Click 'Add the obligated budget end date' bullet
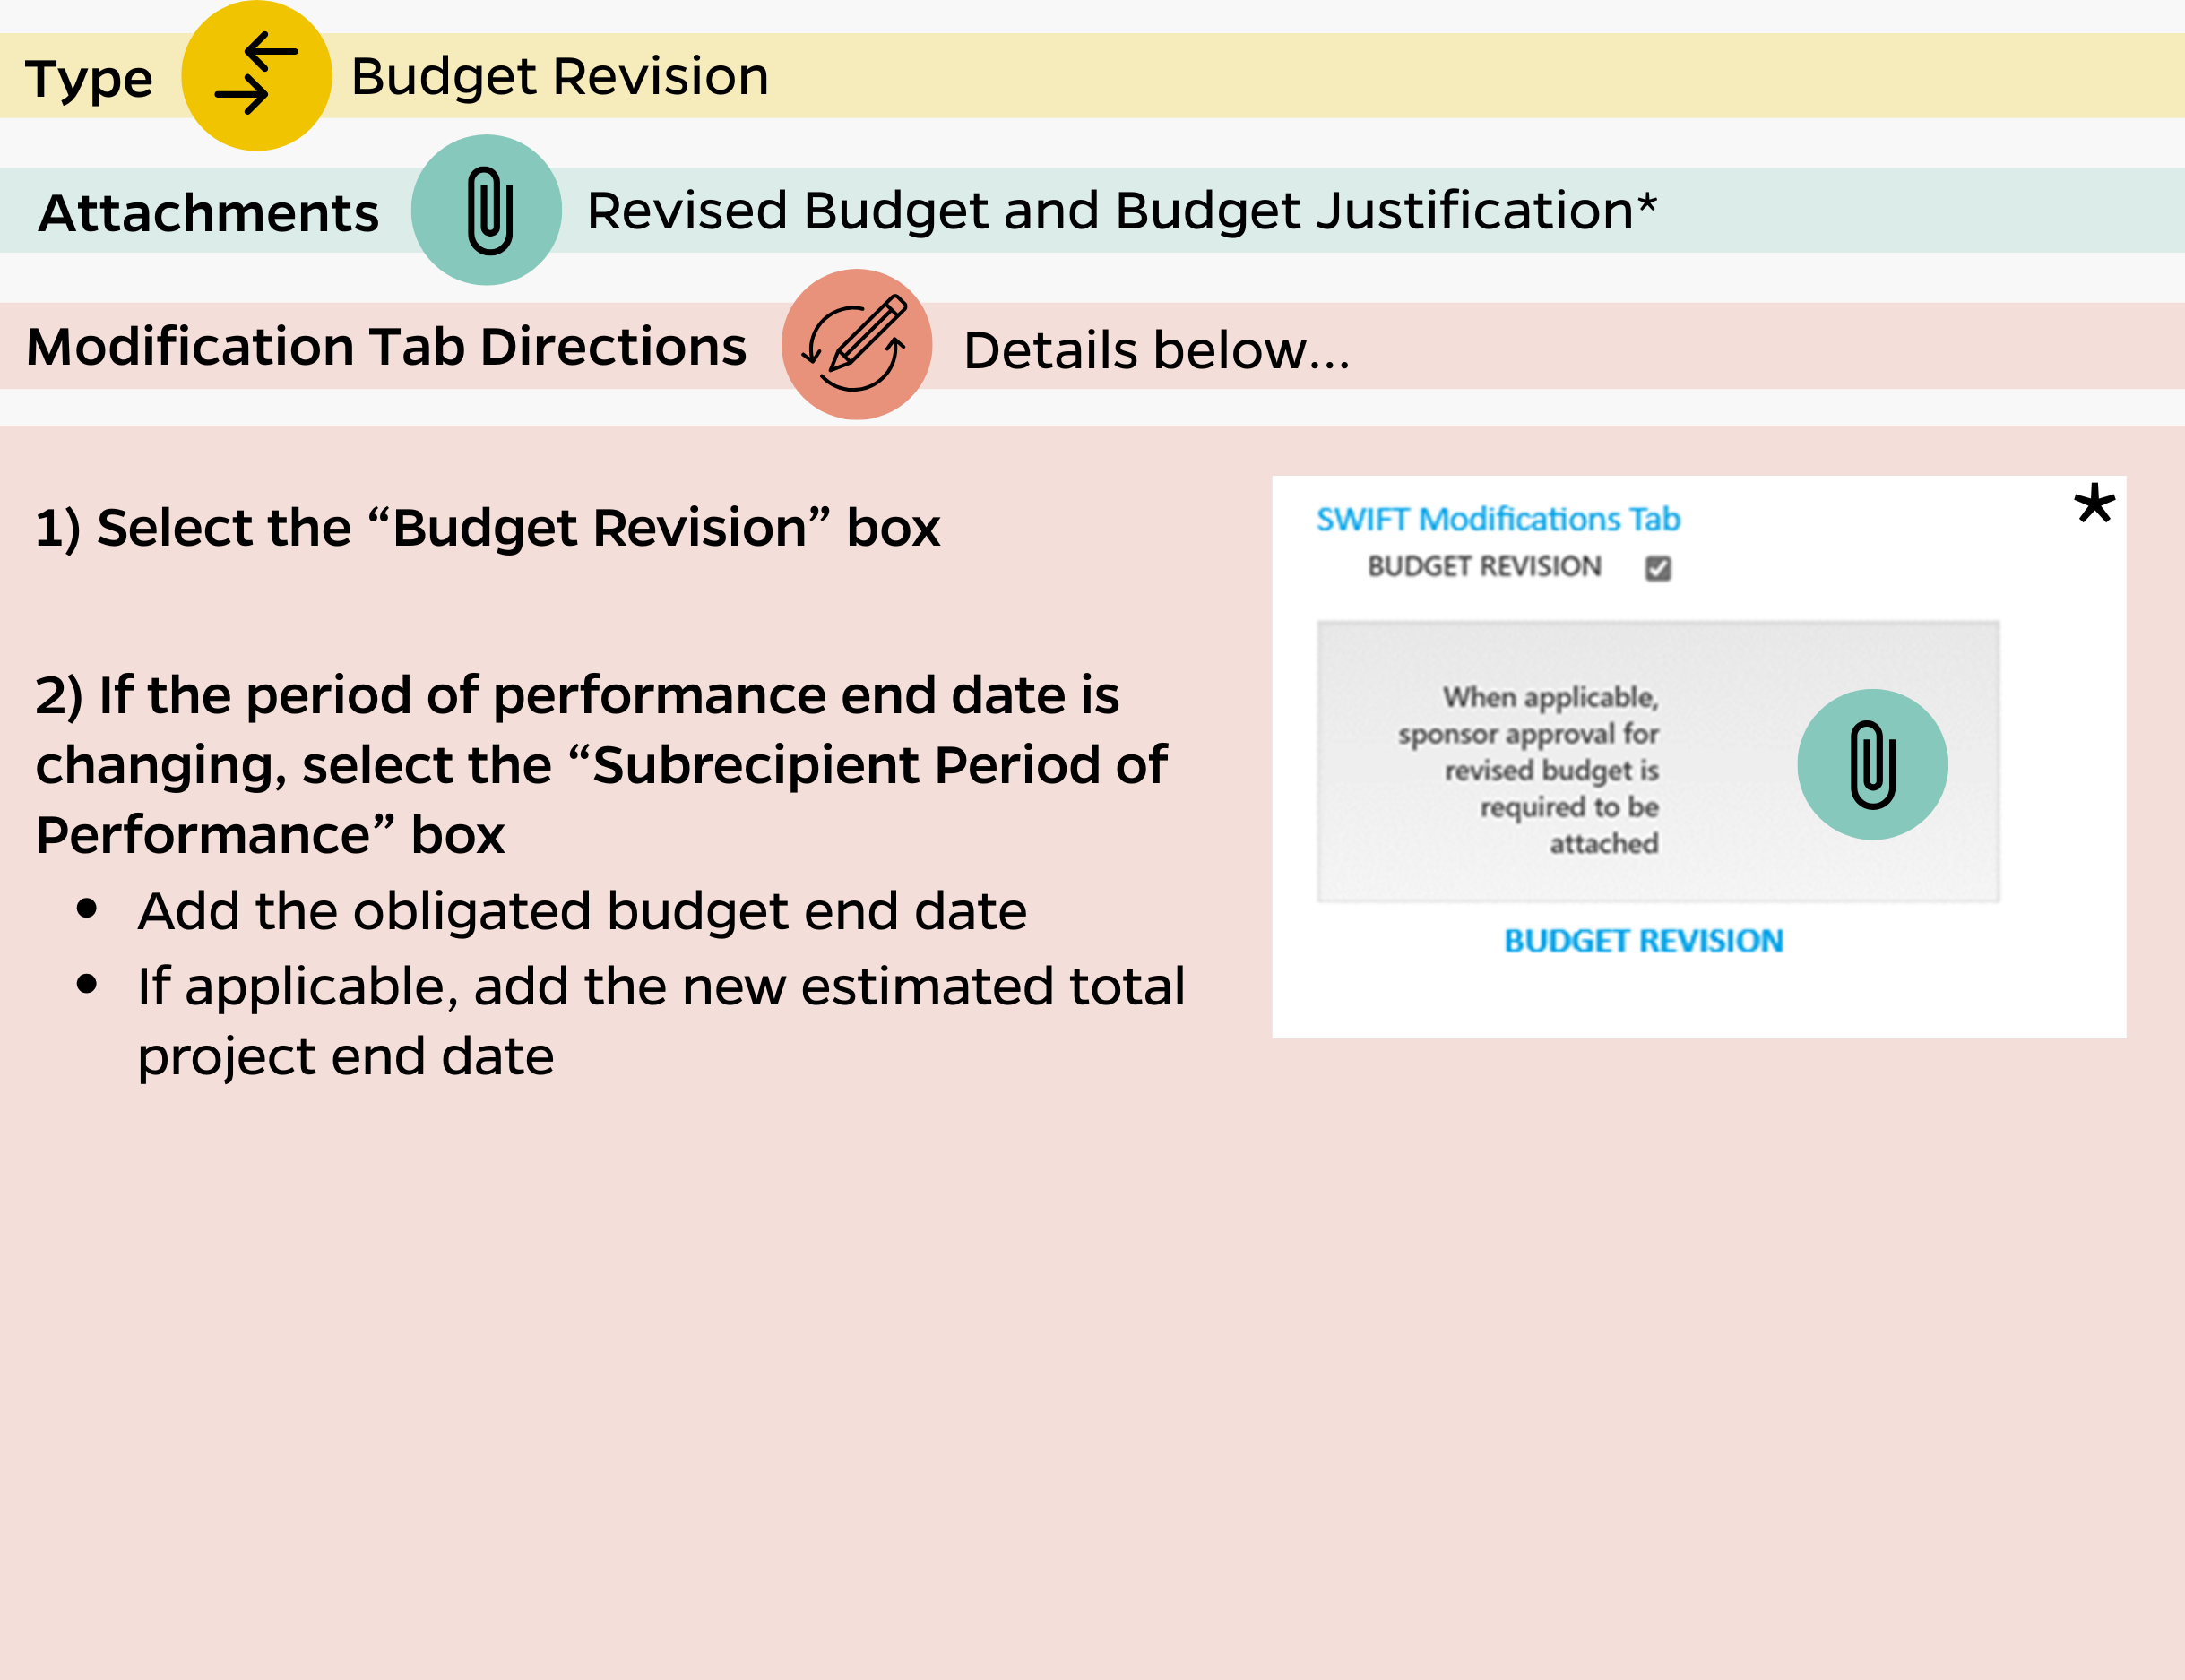 [582, 911]
